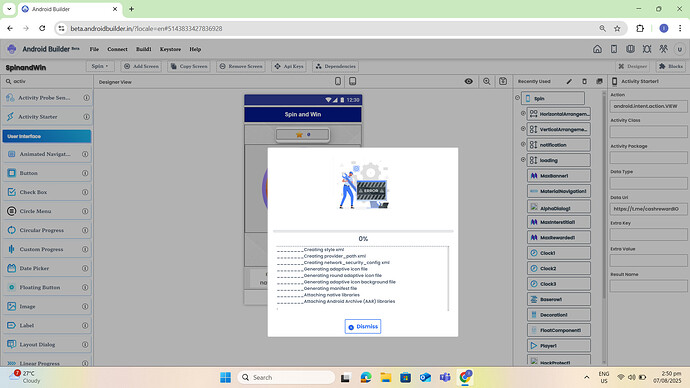Open Dependencies button

(336, 66)
